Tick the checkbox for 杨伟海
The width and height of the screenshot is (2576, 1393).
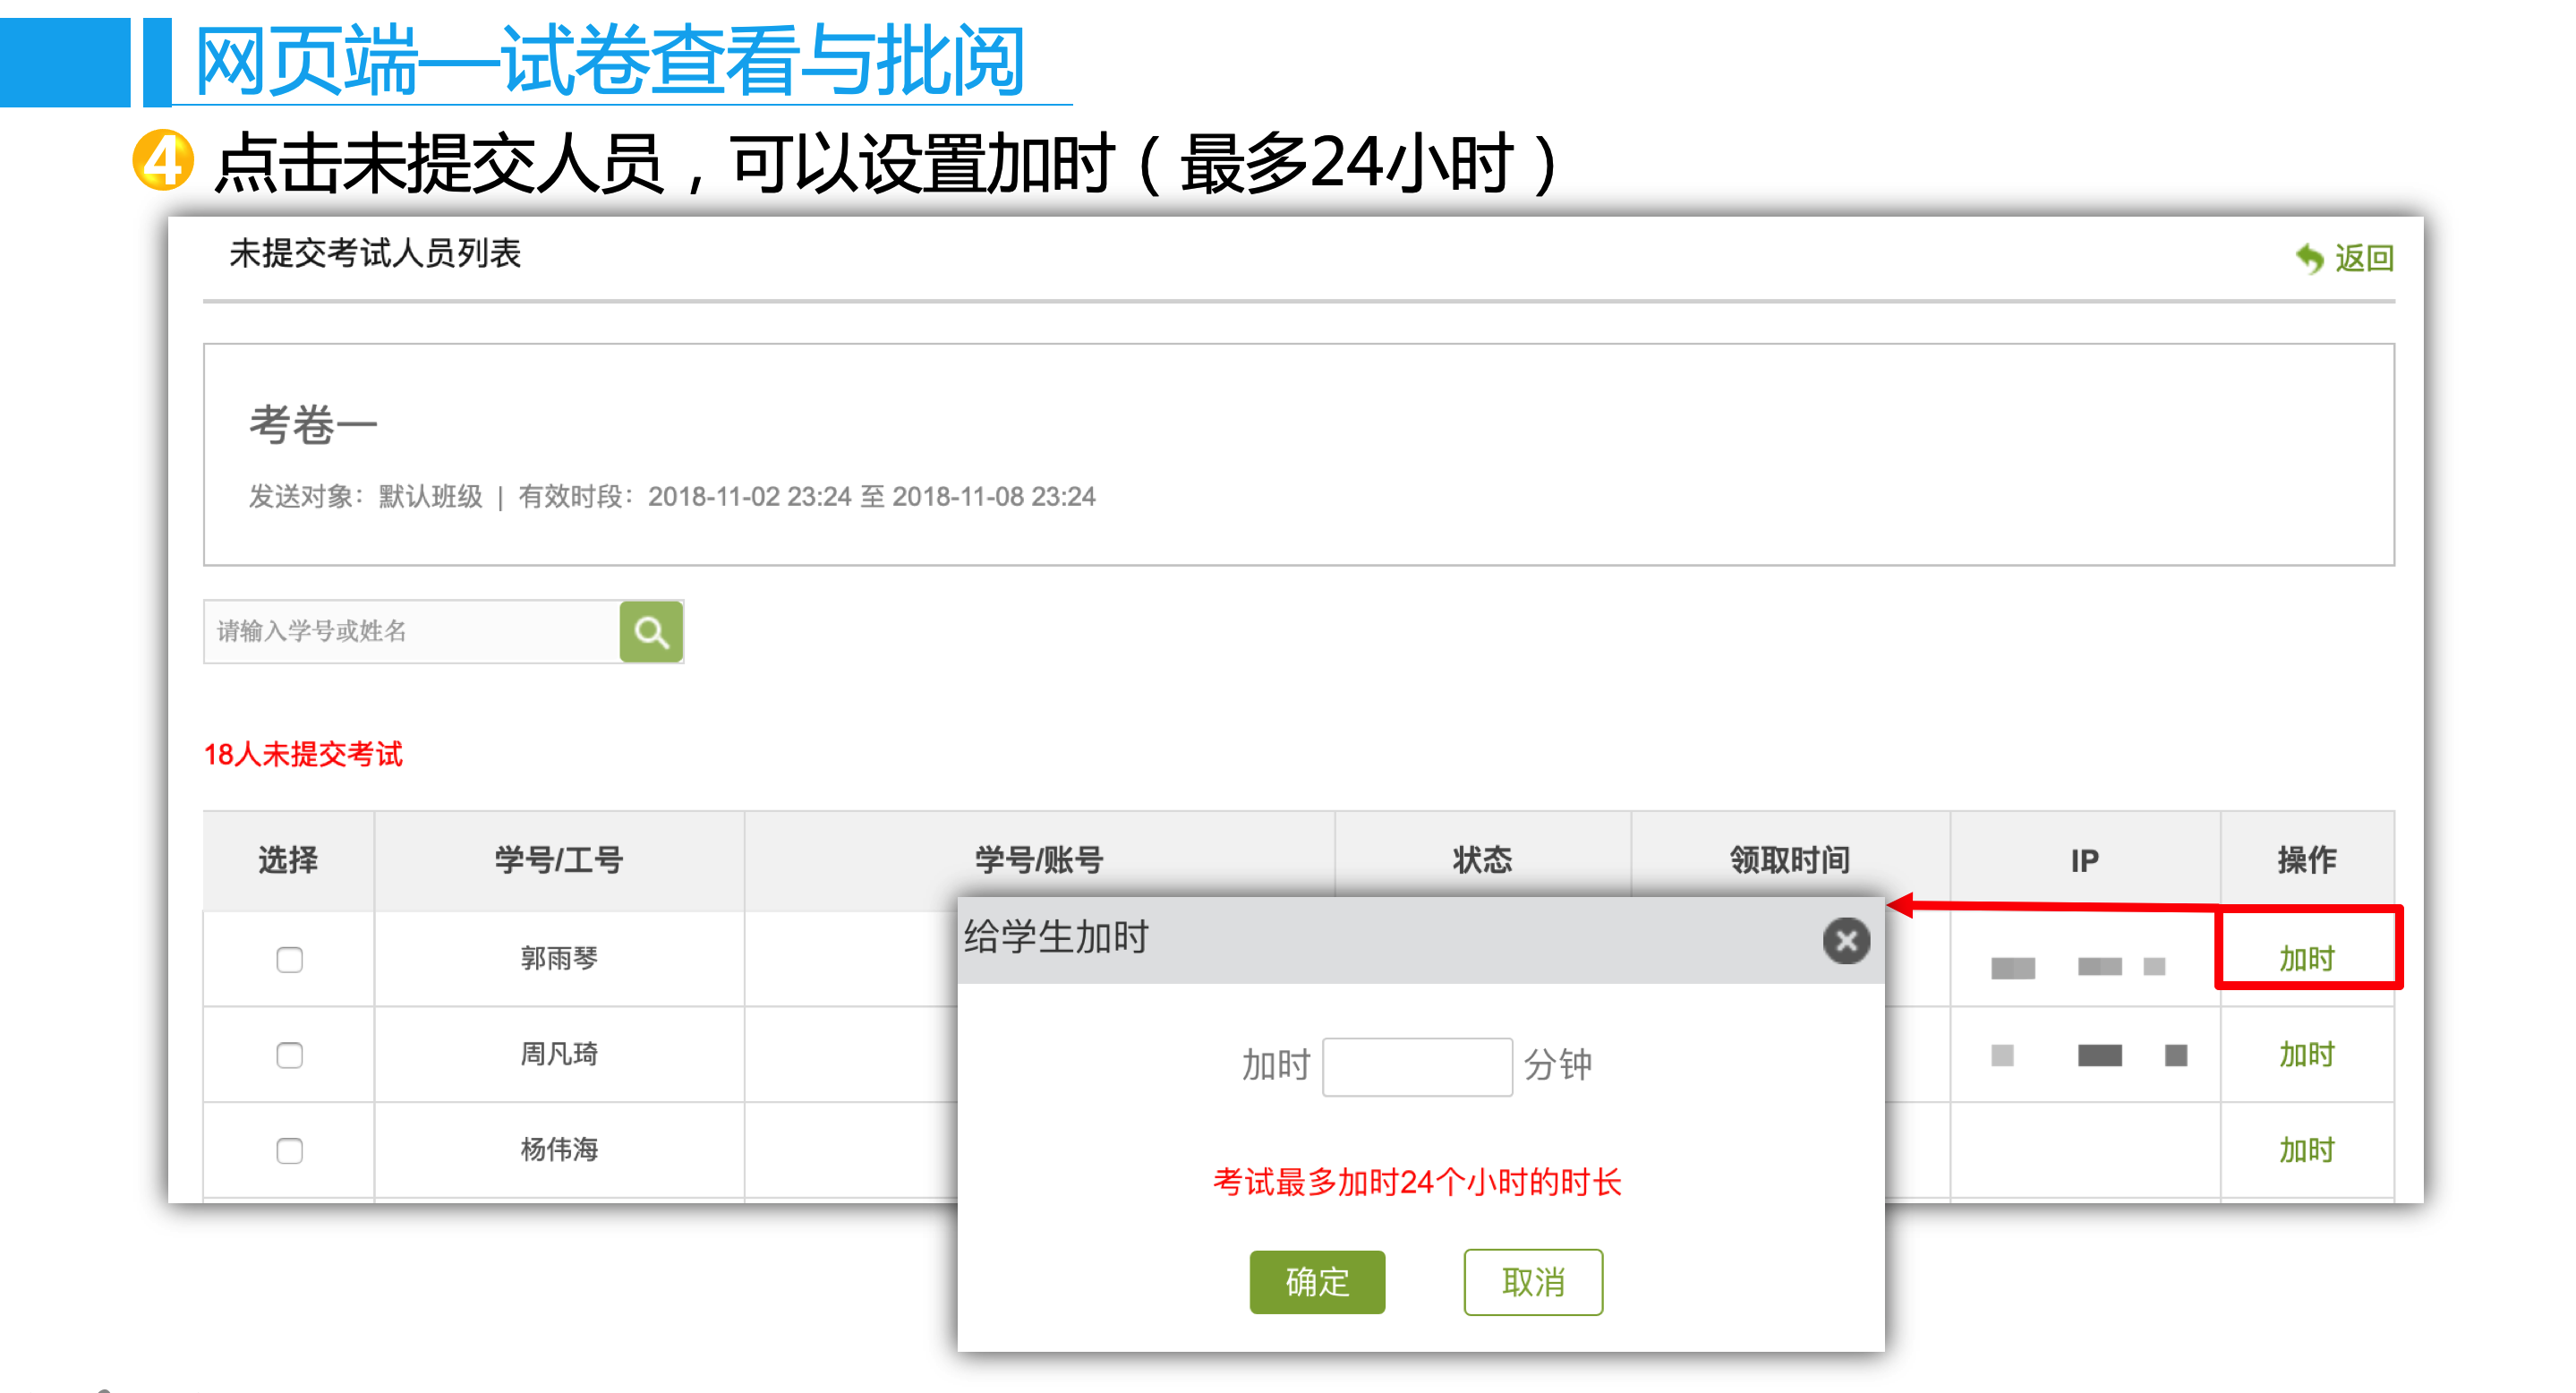tap(289, 1150)
